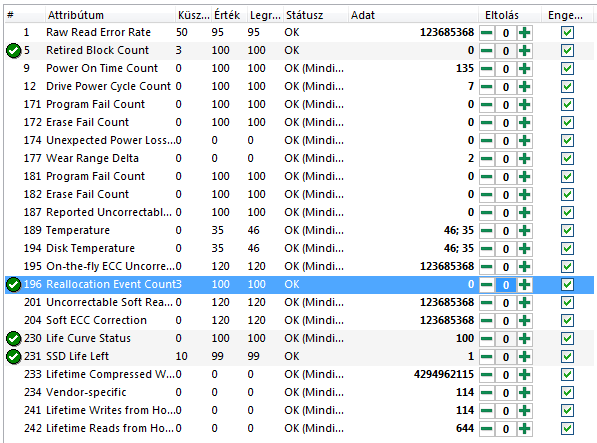Select the Life Curve Status attribute

click(x=299, y=339)
